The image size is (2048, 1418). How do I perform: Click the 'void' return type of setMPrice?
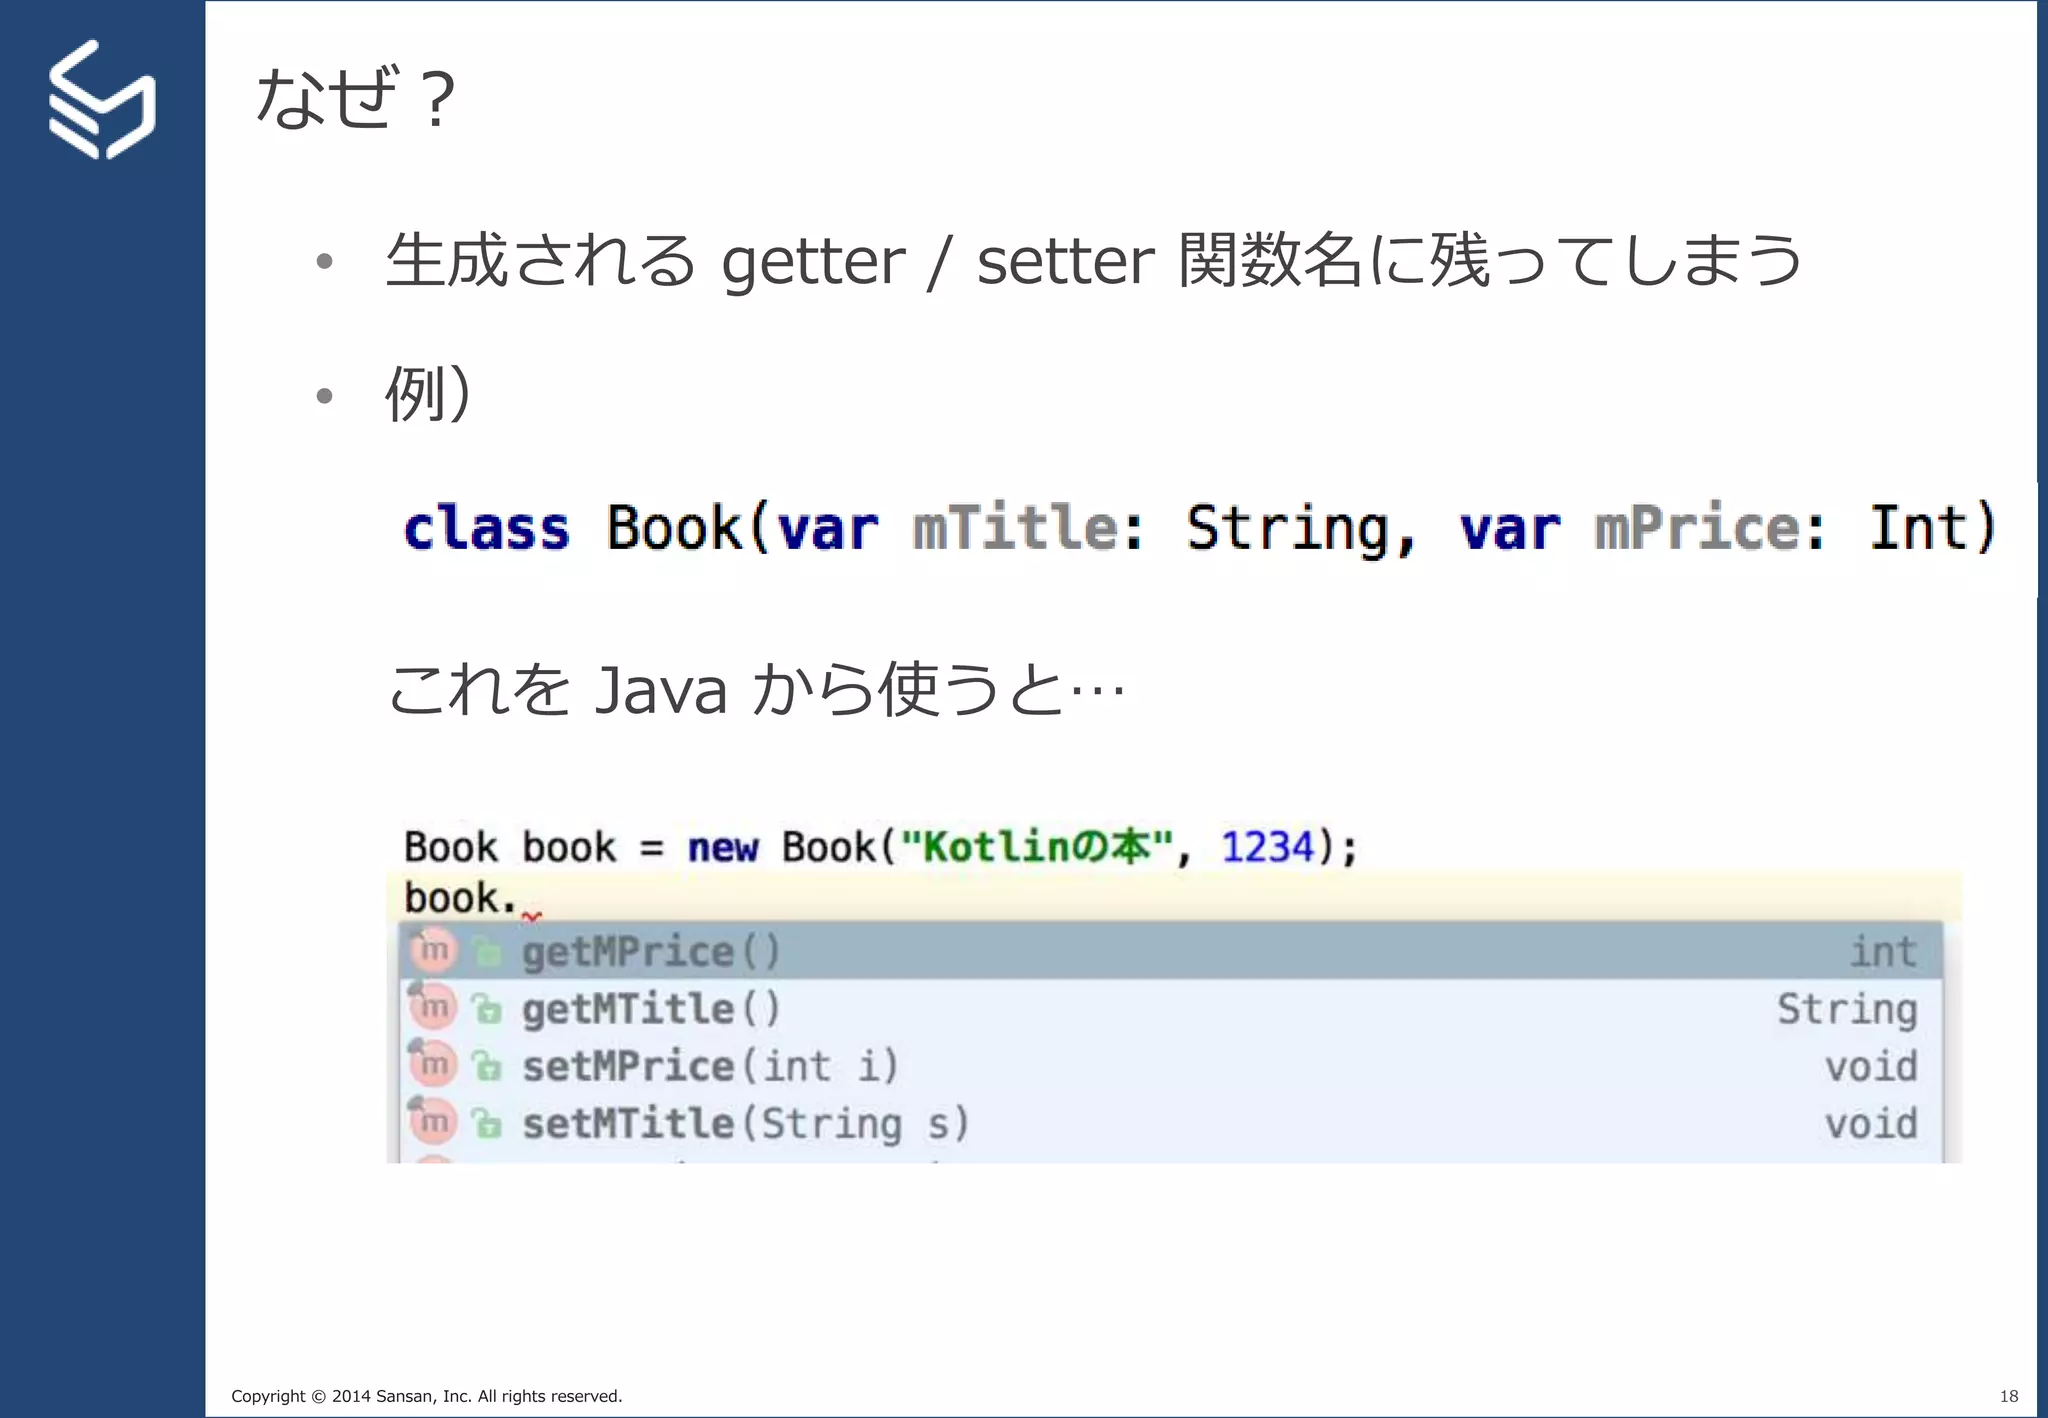1871,1066
